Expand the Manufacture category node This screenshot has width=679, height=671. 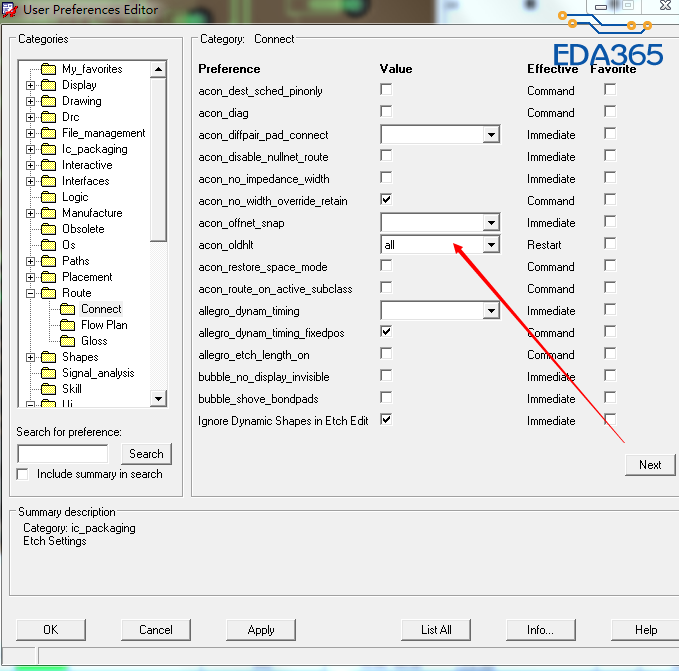(30, 213)
